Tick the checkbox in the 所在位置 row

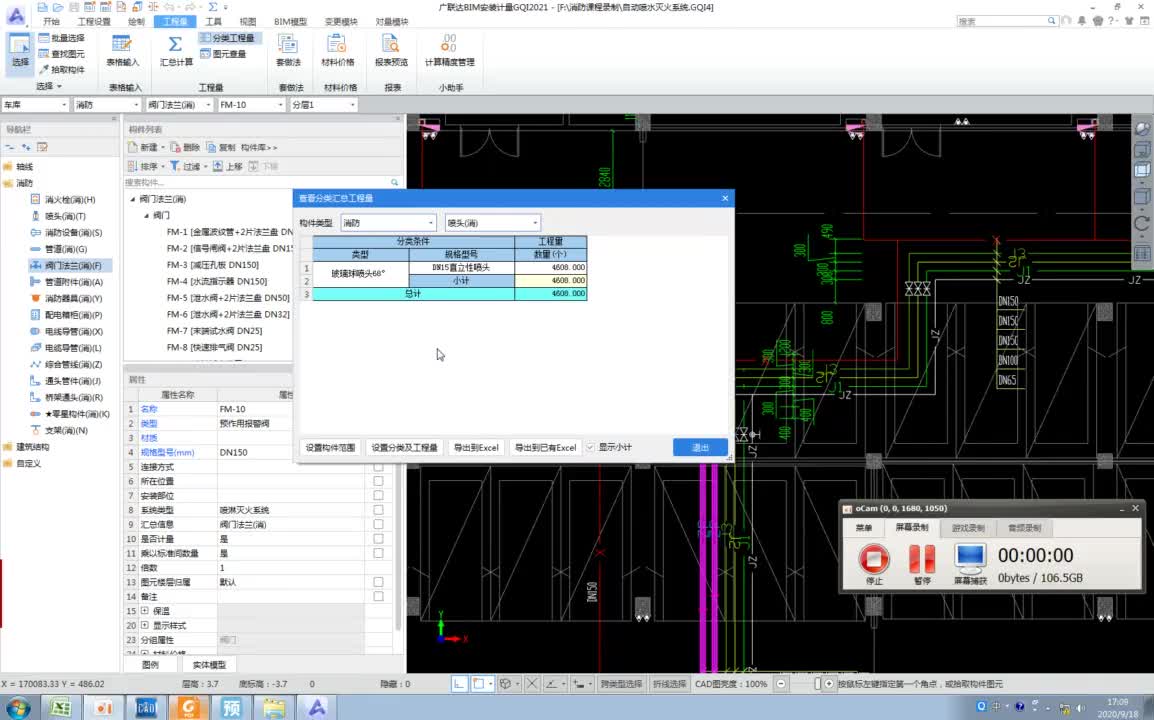click(378, 481)
